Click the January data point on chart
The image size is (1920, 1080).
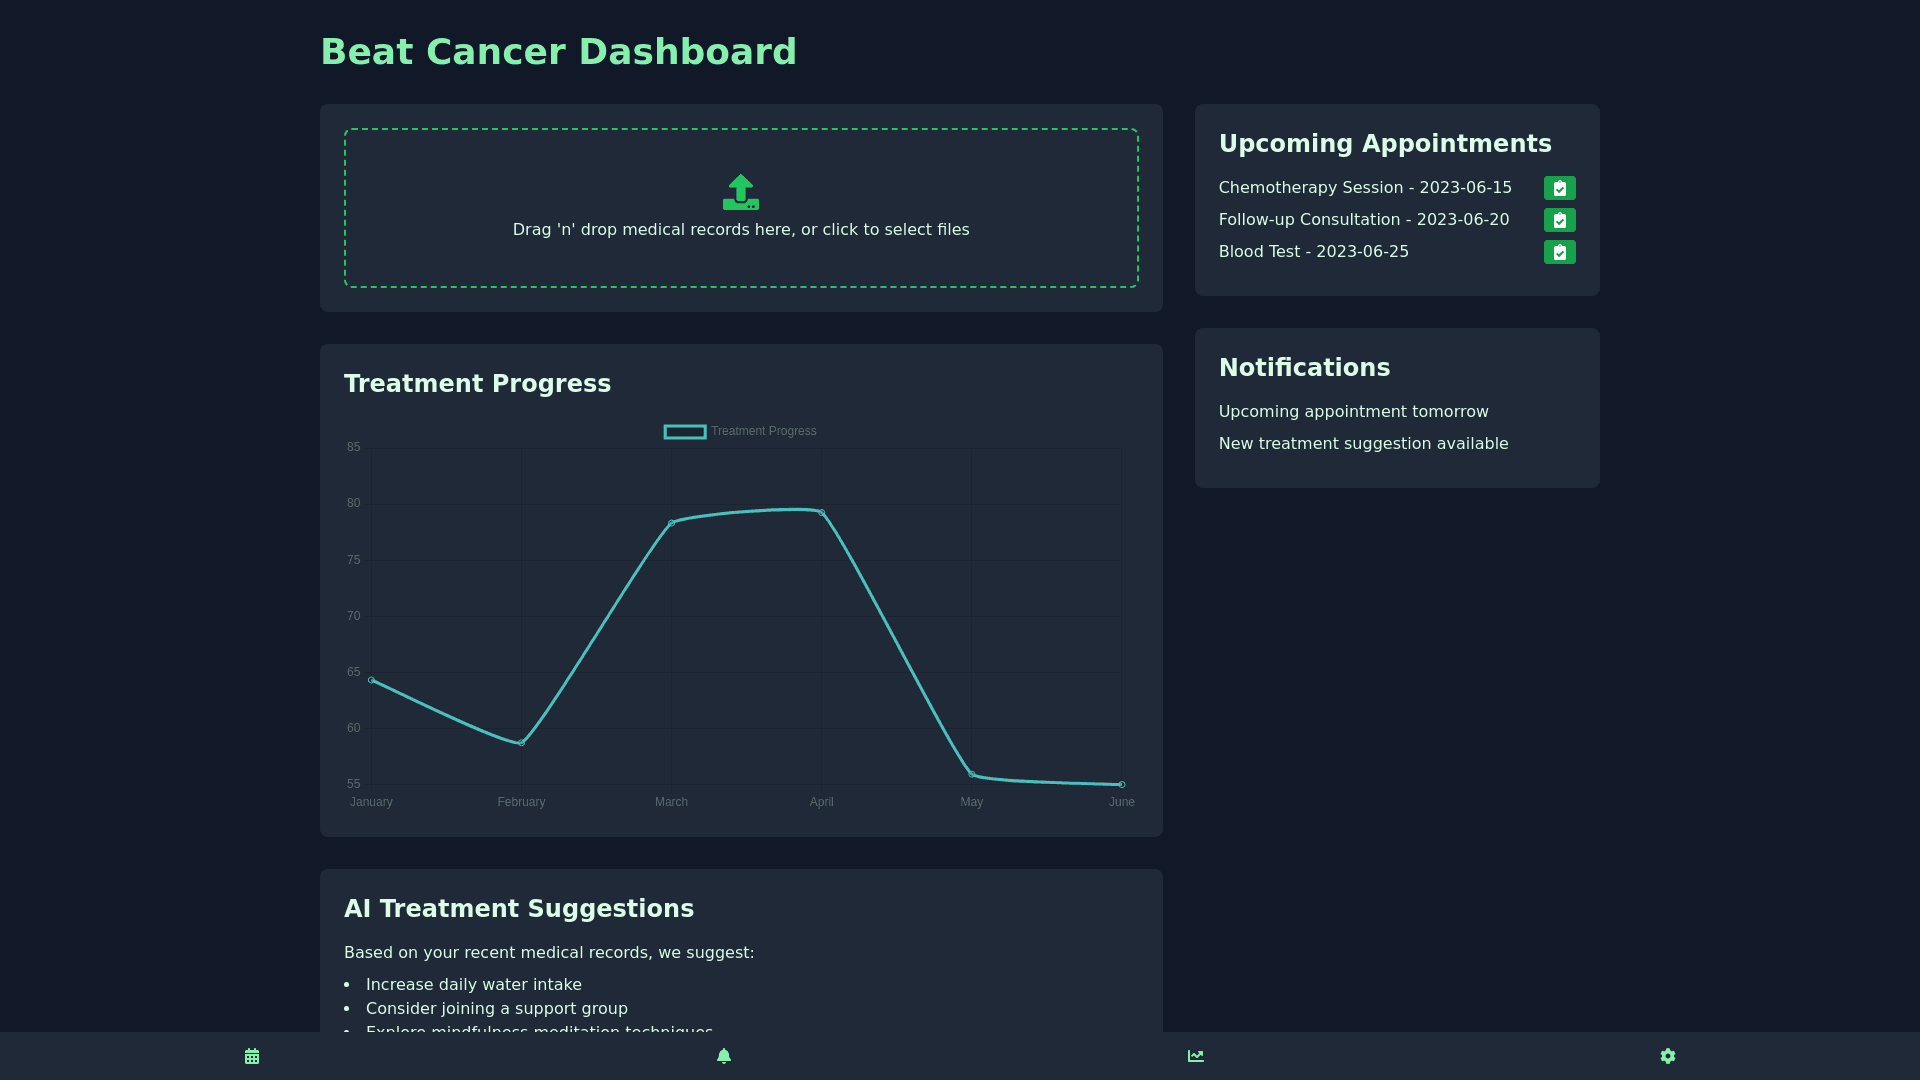click(372, 680)
